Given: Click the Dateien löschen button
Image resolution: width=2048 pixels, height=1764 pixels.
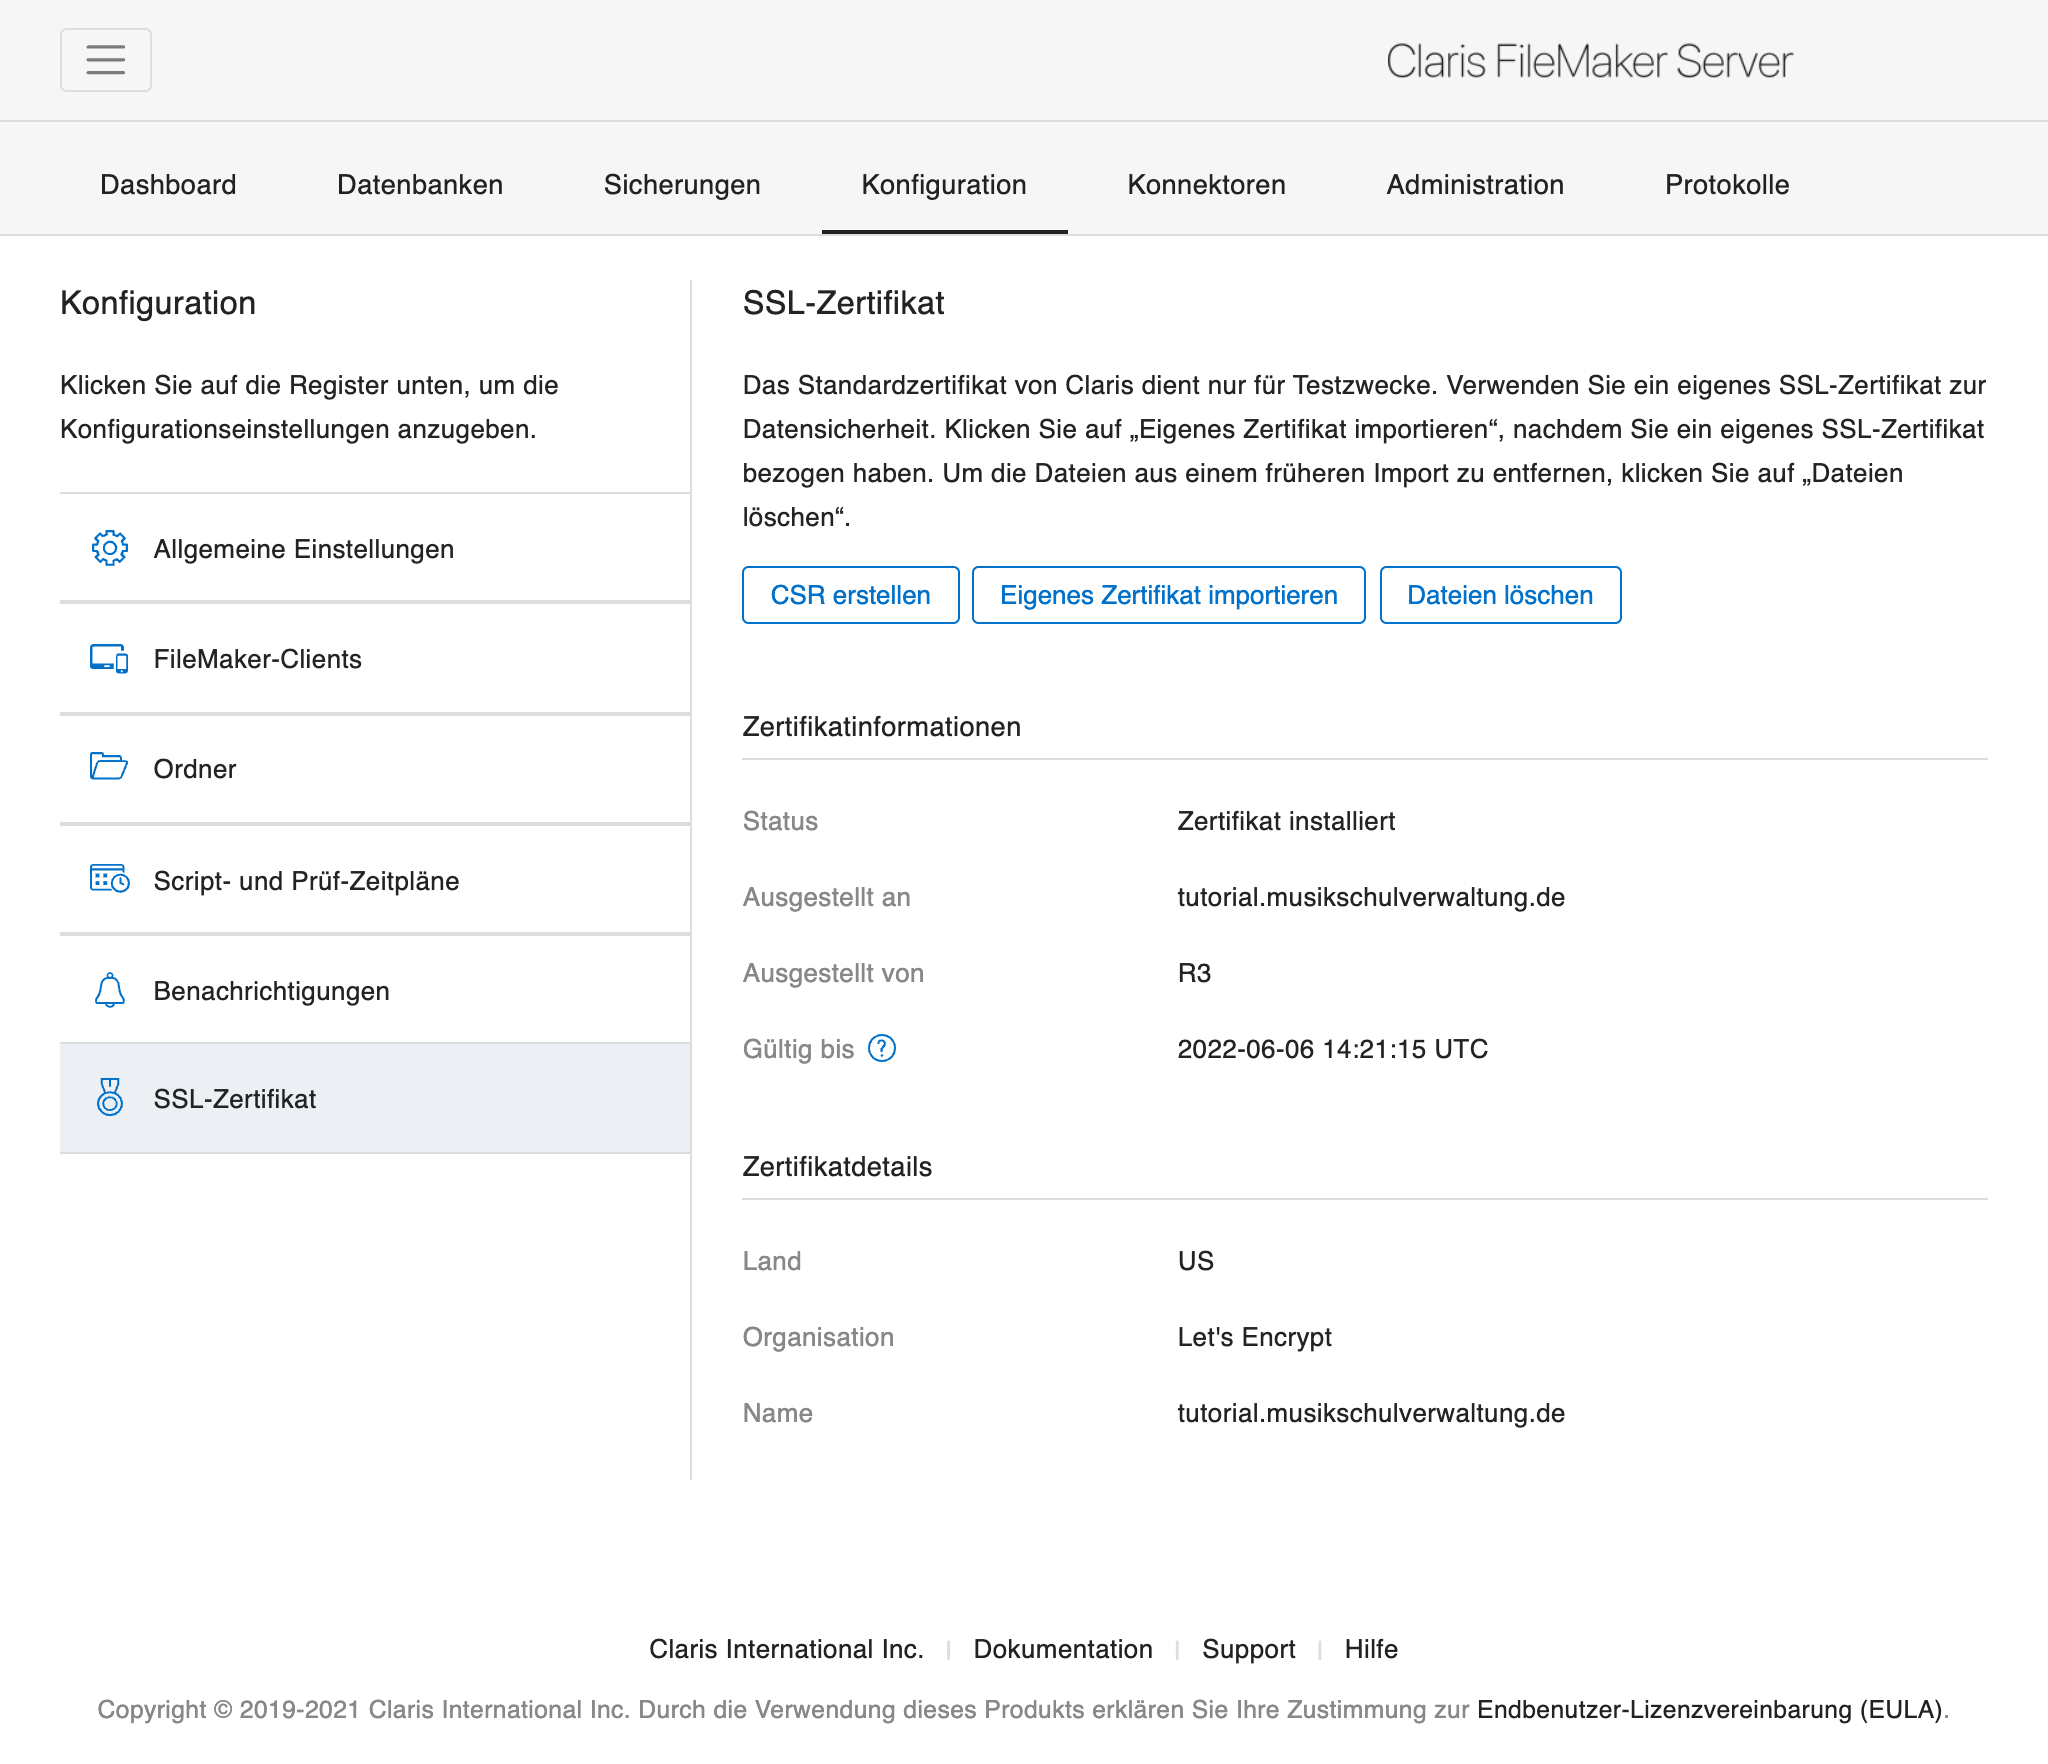Looking at the screenshot, I should pyautogui.click(x=1500, y=595).
